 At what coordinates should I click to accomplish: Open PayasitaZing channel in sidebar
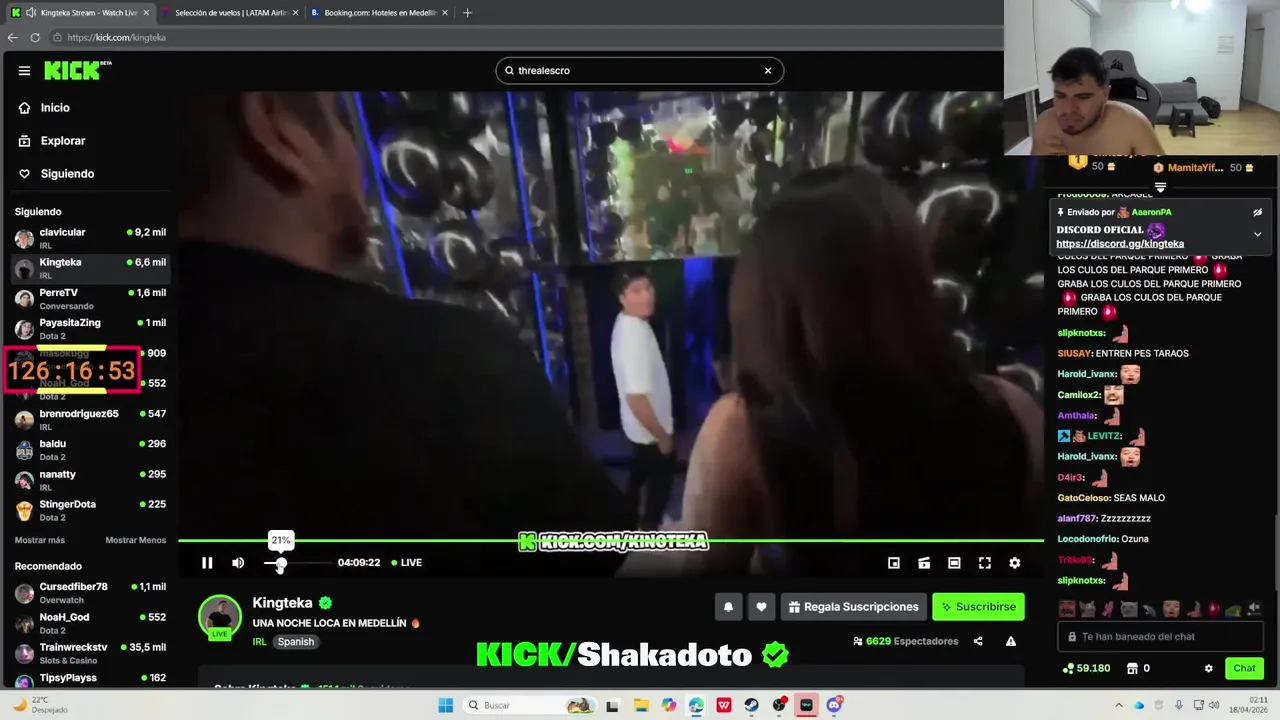(x=90, y=329)
